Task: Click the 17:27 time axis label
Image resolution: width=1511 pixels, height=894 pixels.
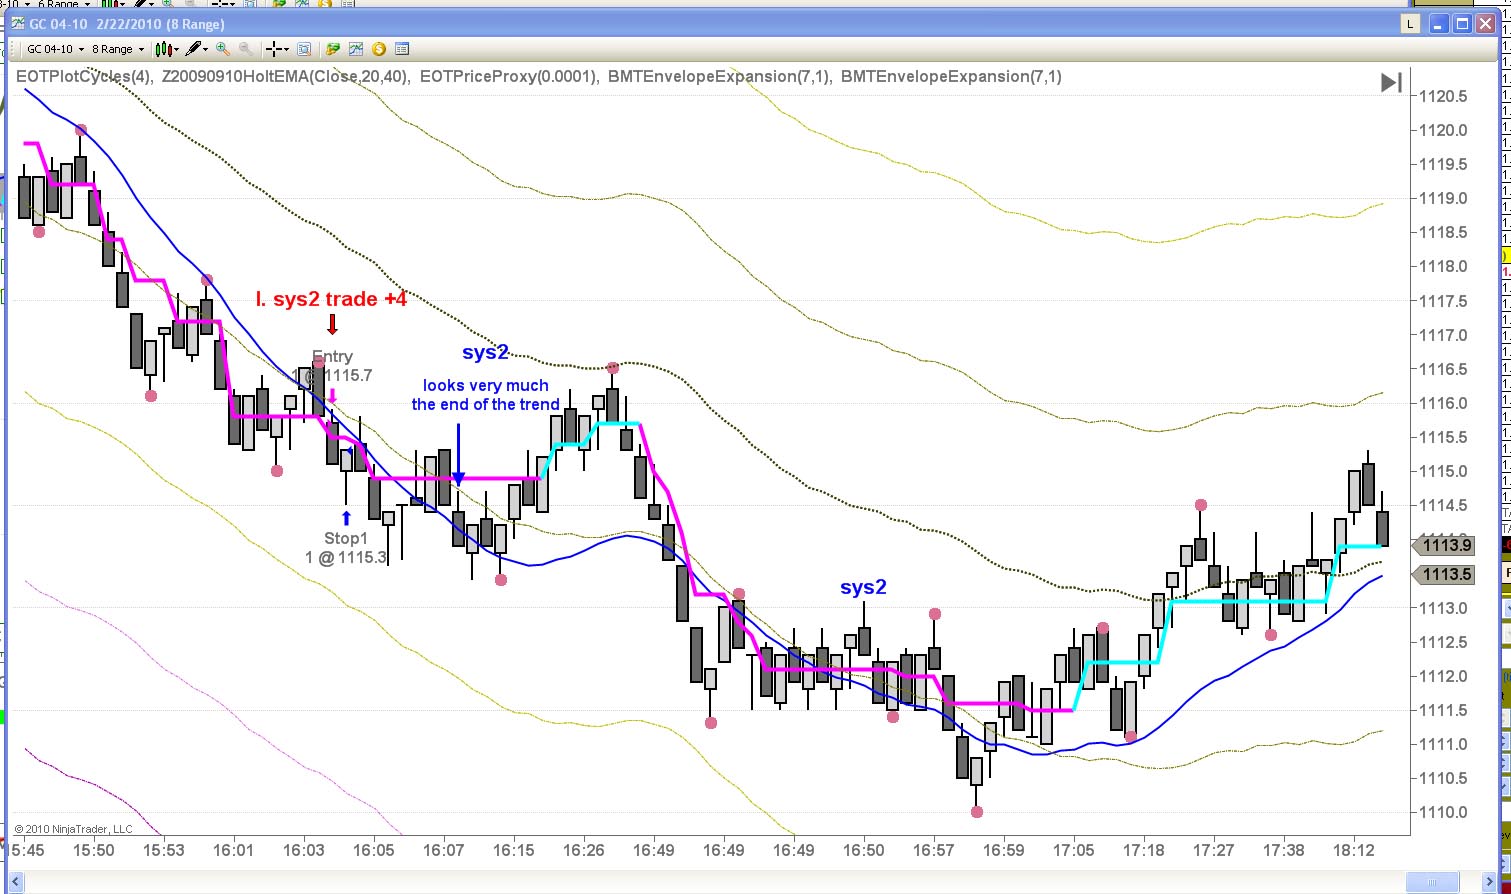Action: tap(1214, 850)
